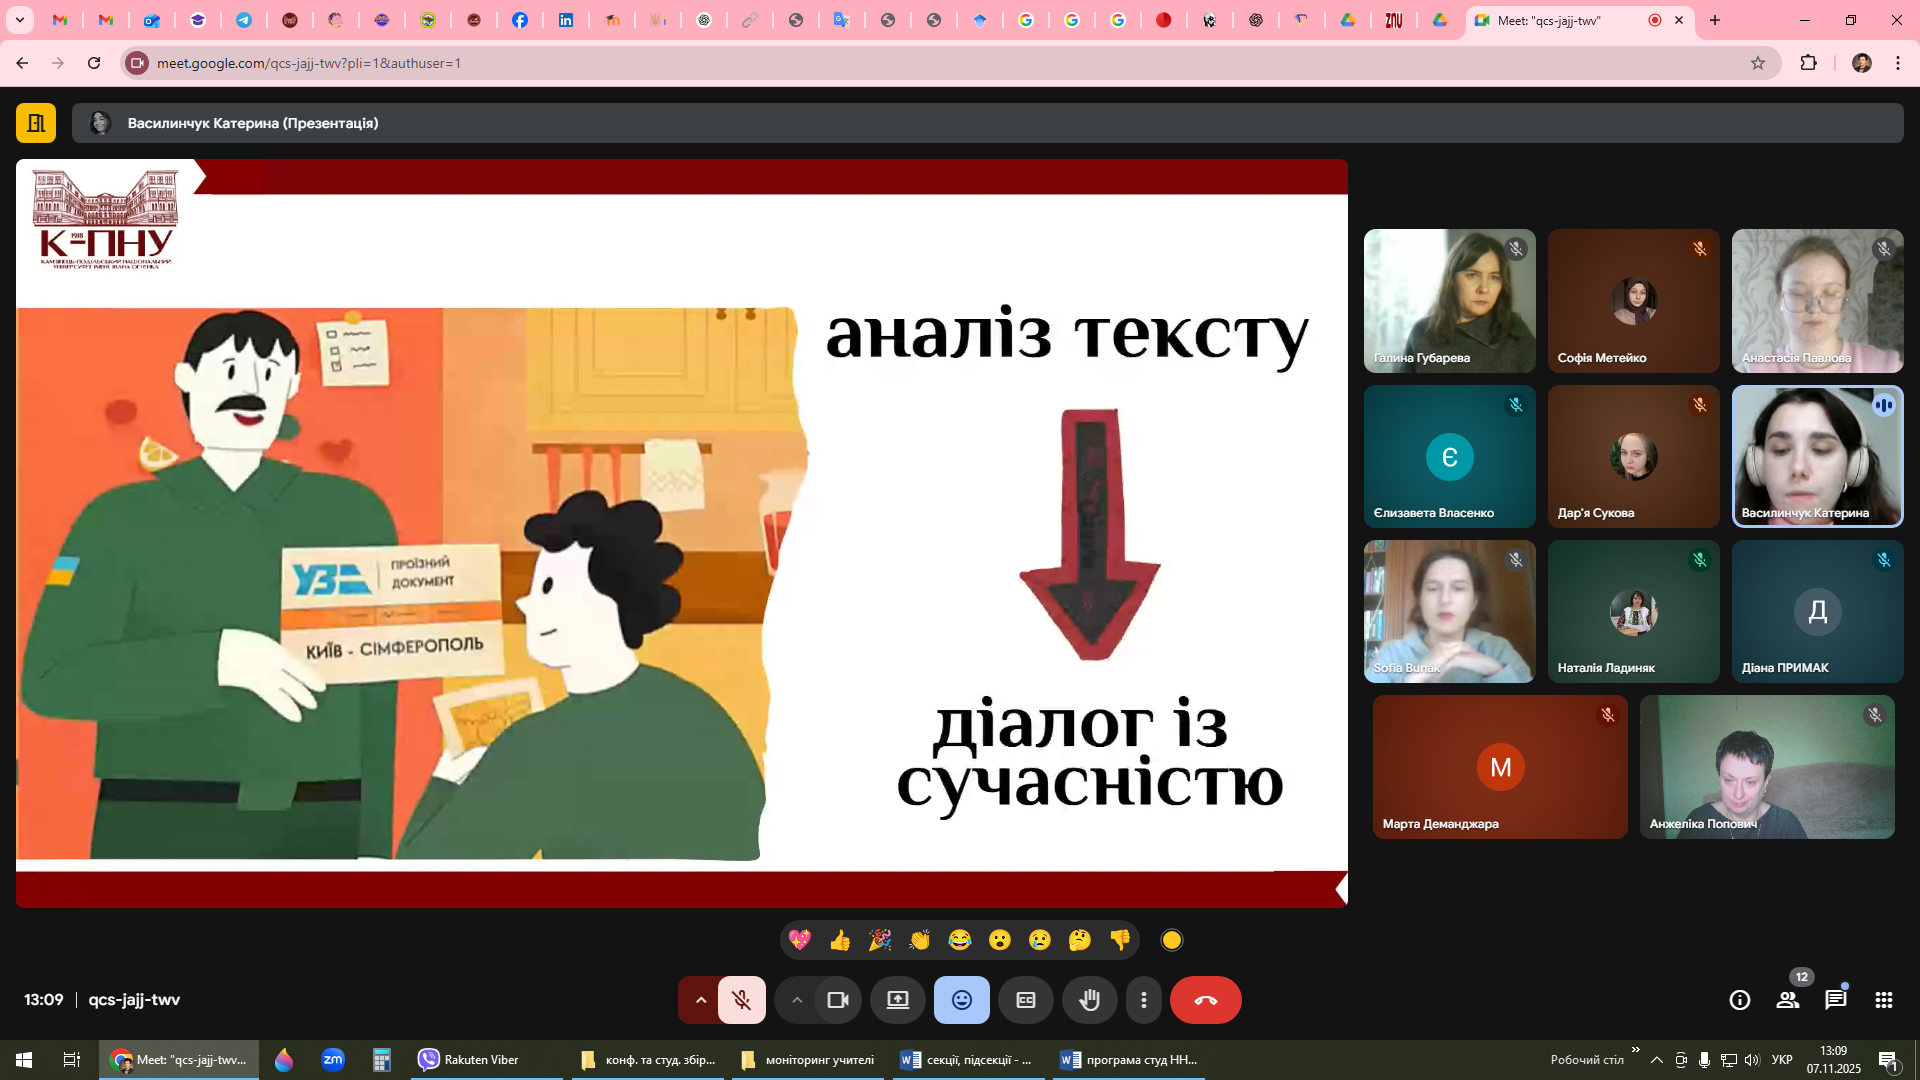This screenshot has width=1920, height=1080.
Task: Open the activities grid icon
Action: coord(1884,1000)
